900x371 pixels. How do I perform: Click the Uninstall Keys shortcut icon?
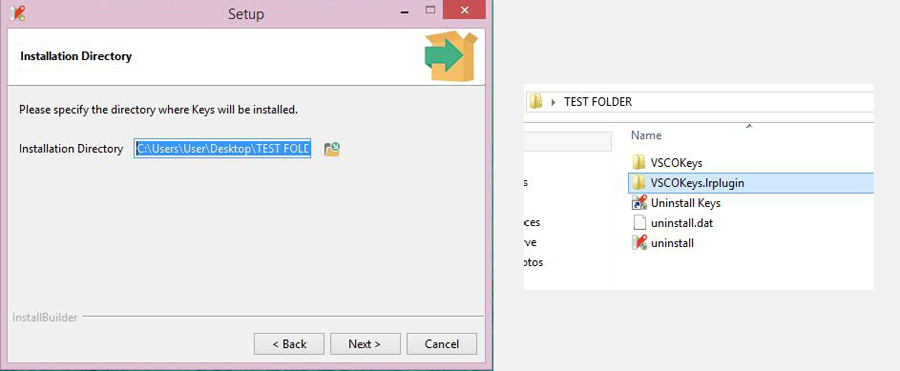639,203
